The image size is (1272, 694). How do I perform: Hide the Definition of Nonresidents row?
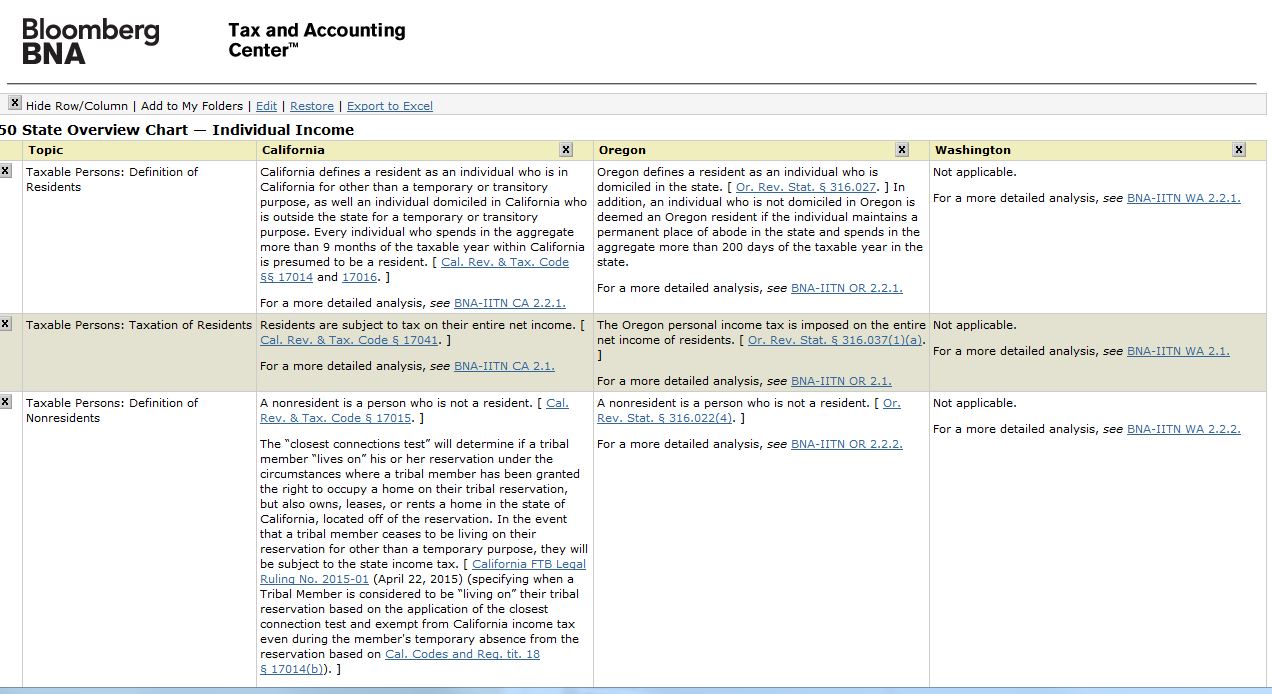tap(8, 400)
